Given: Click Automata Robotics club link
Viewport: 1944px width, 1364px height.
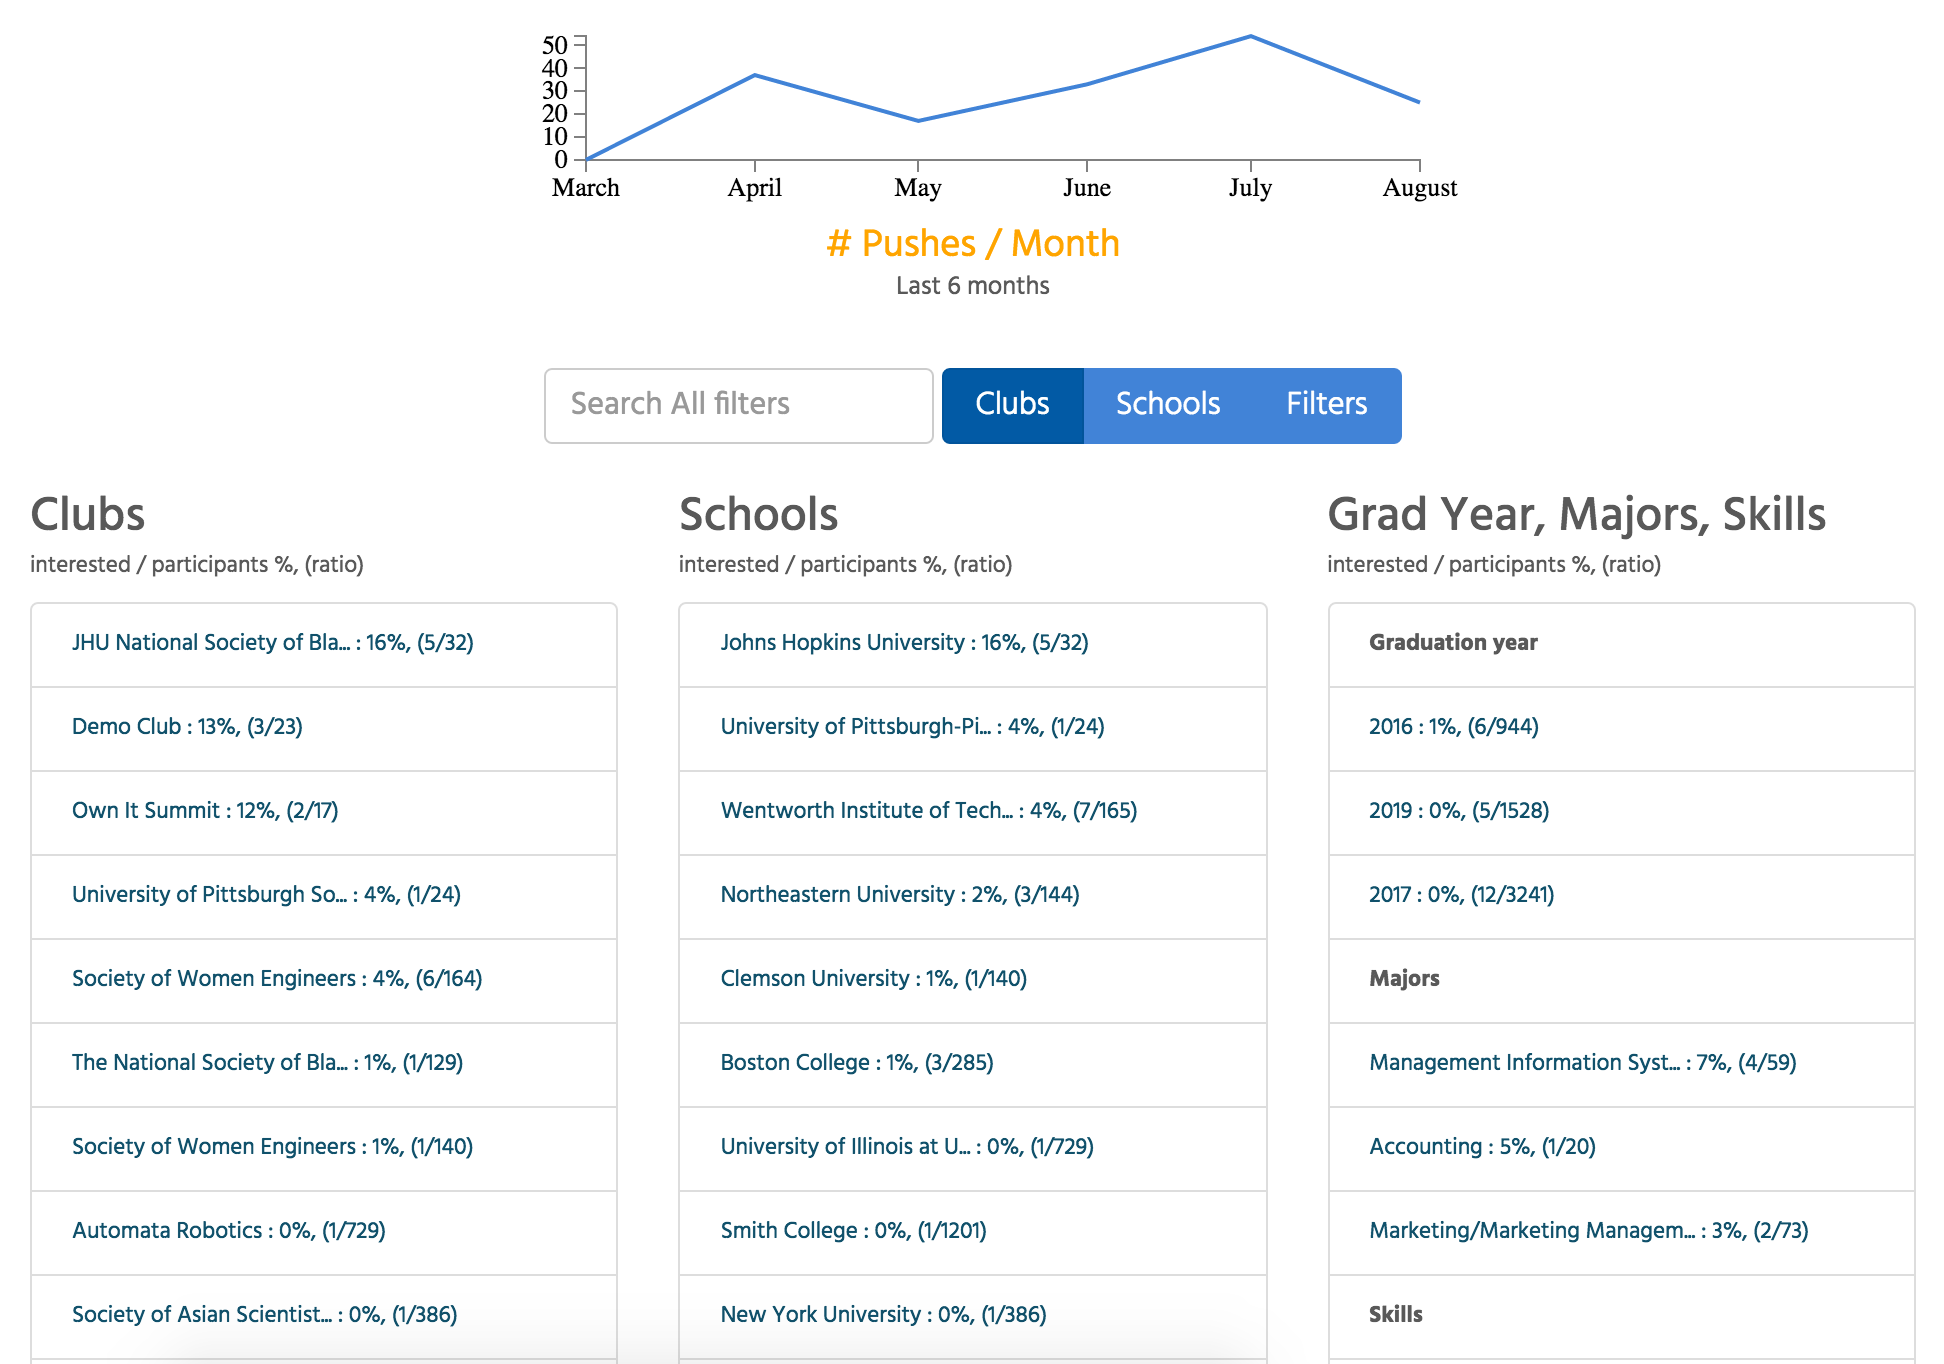Looking at the screenshot, I should tap(228, 1231).
